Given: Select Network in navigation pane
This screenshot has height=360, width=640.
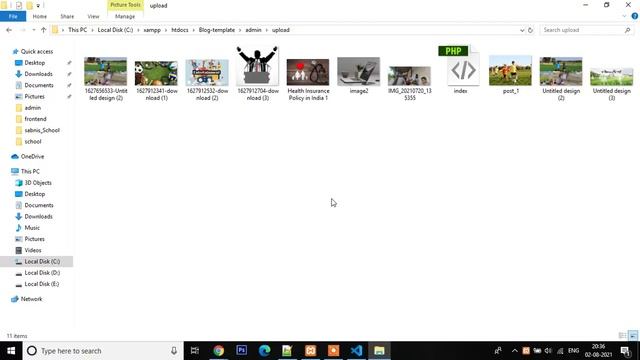Looking at the screenshot, I should click(x=31, y=299).
